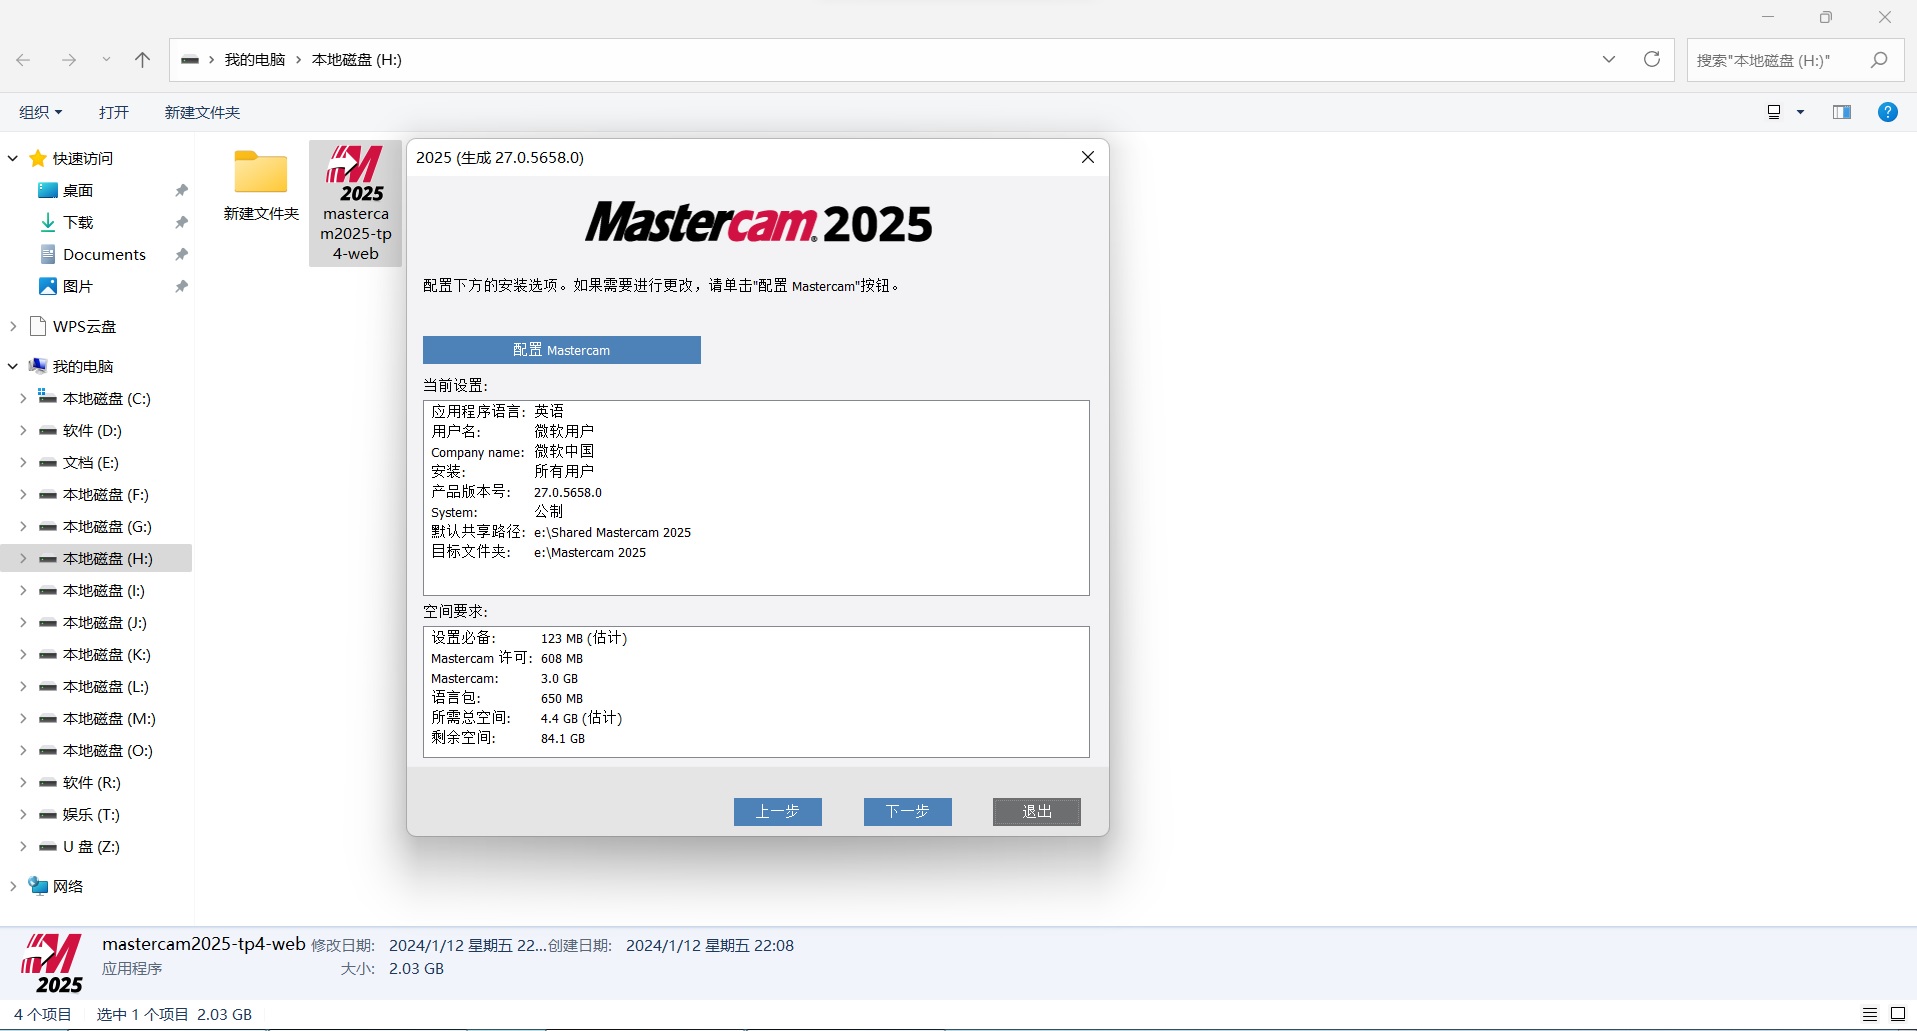The height and width of the screenshot is (1031, 1917).
Task: Select 下载 in quick access
Action: (x=78, y=222)
